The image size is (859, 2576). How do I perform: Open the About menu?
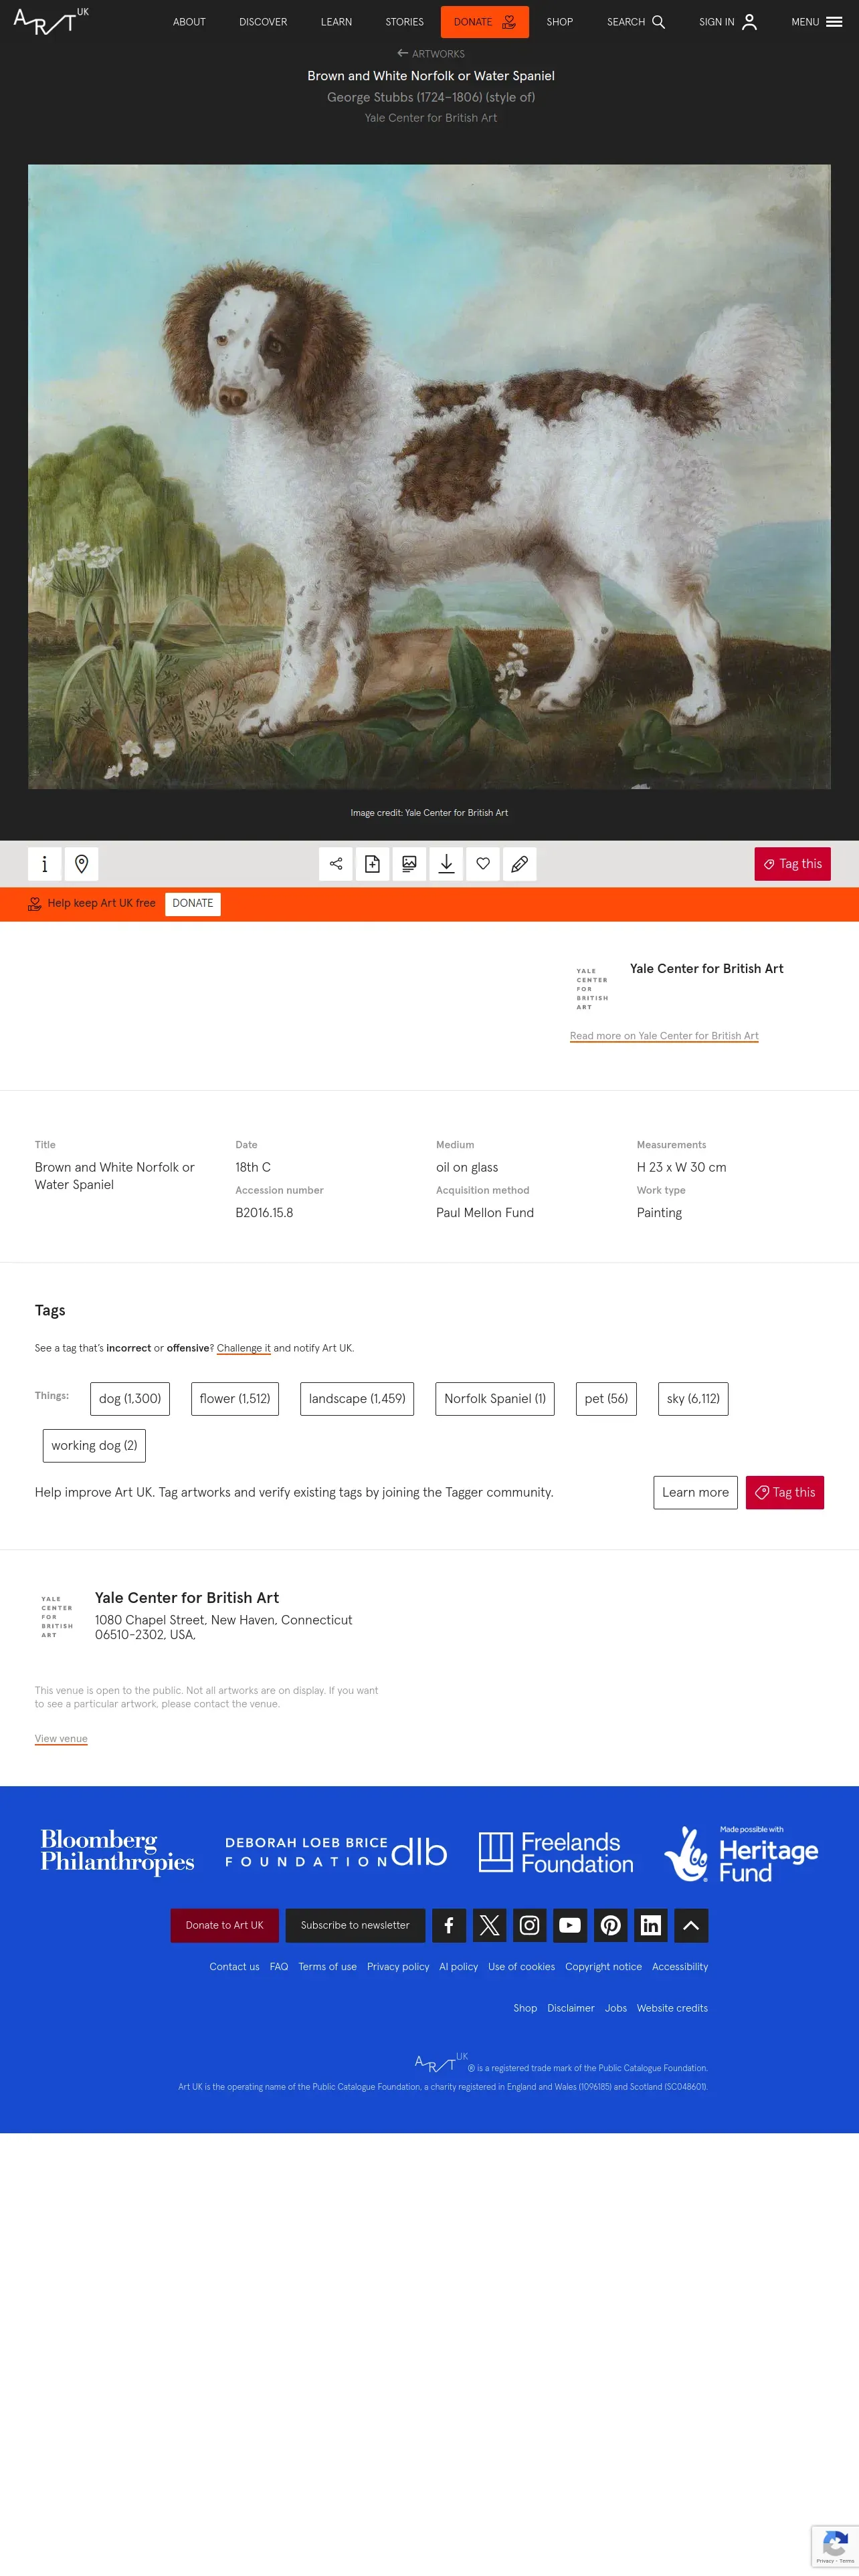(x=189, y=22)
